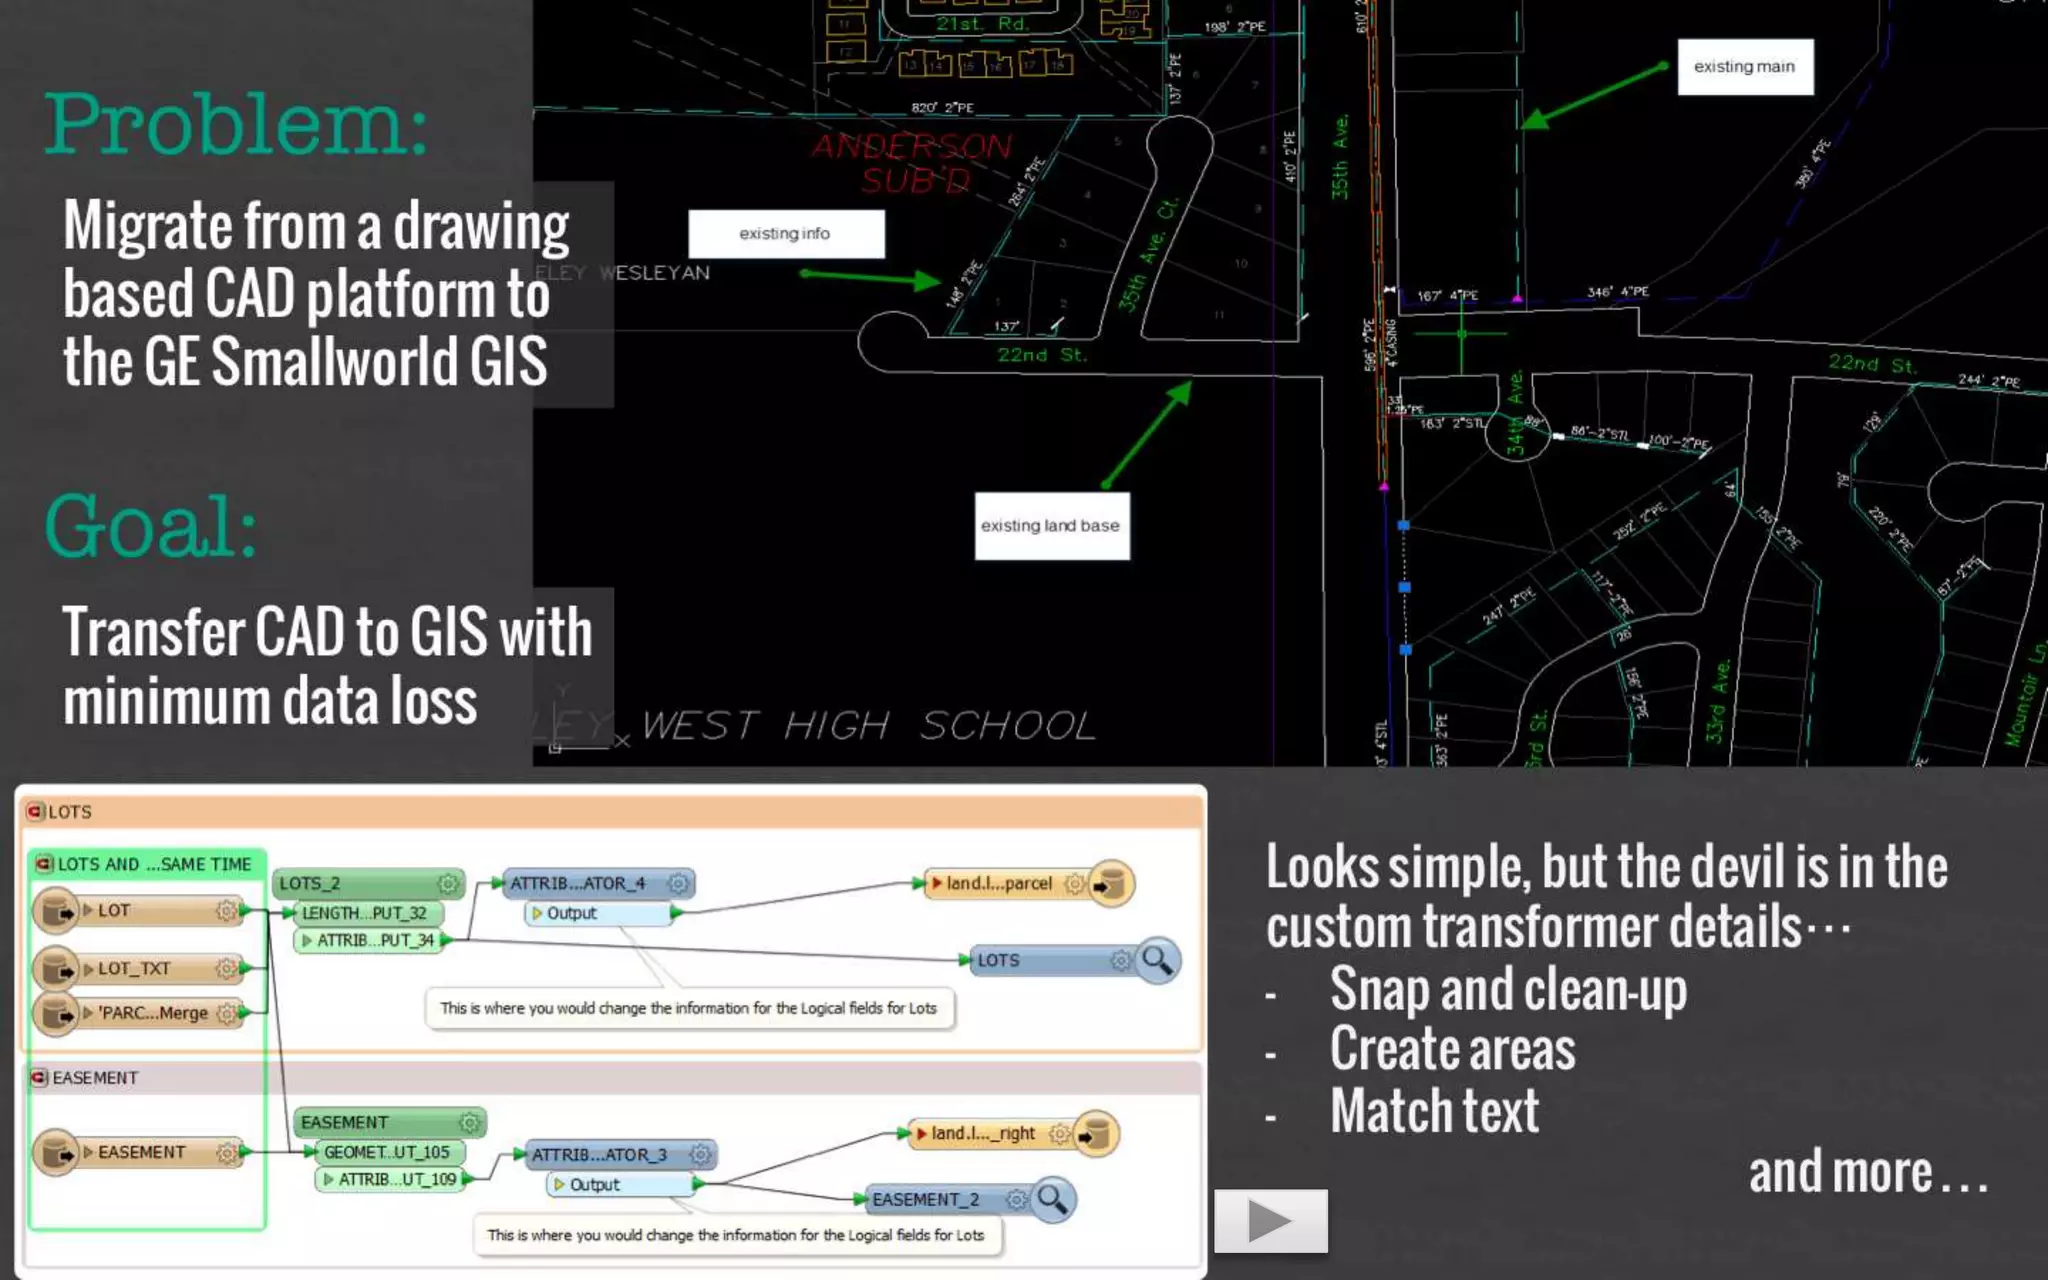The image size is (2048, 1280).
Task: Click the ATTRIB...ATOR_4 transformer name
Action: 578,883
